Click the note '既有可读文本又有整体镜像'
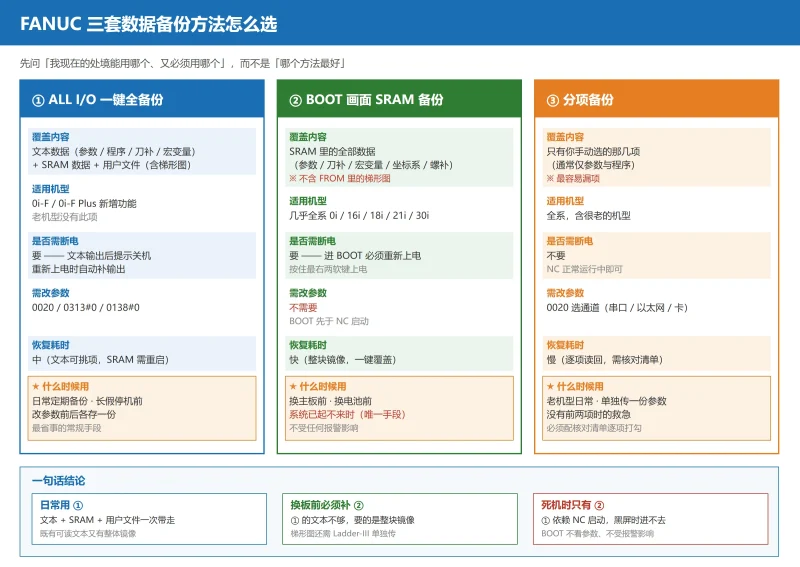Image resolution: width=800 pixels, height=567 pixels. click(88, 534)
